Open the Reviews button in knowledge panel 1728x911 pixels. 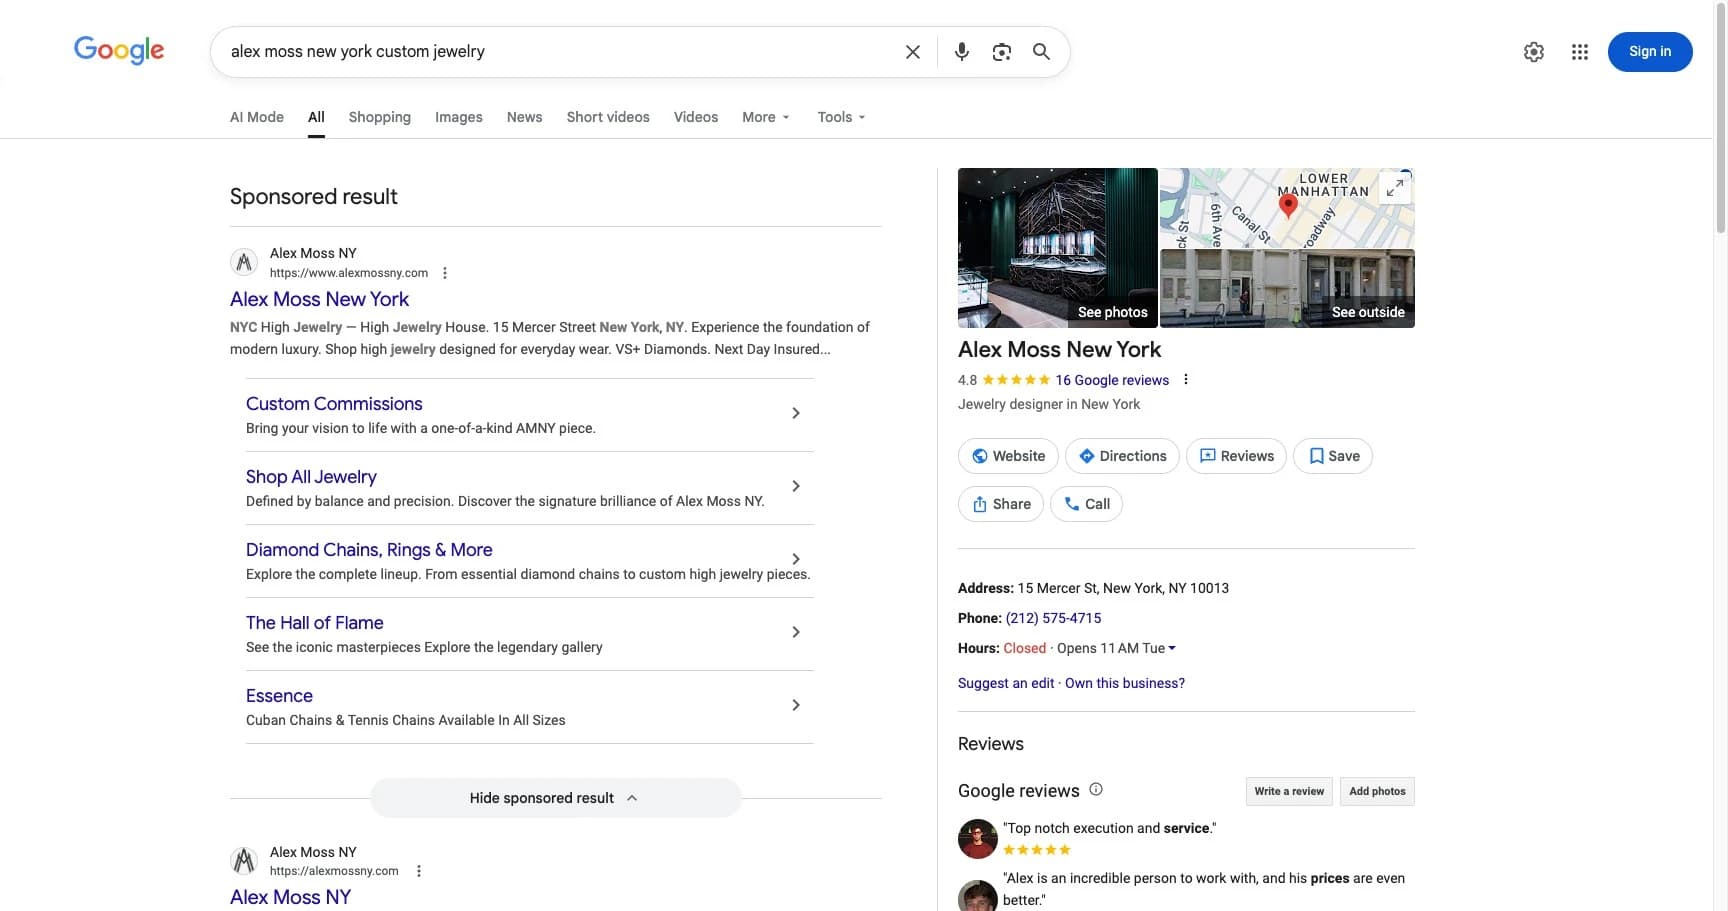(1236, 456)
